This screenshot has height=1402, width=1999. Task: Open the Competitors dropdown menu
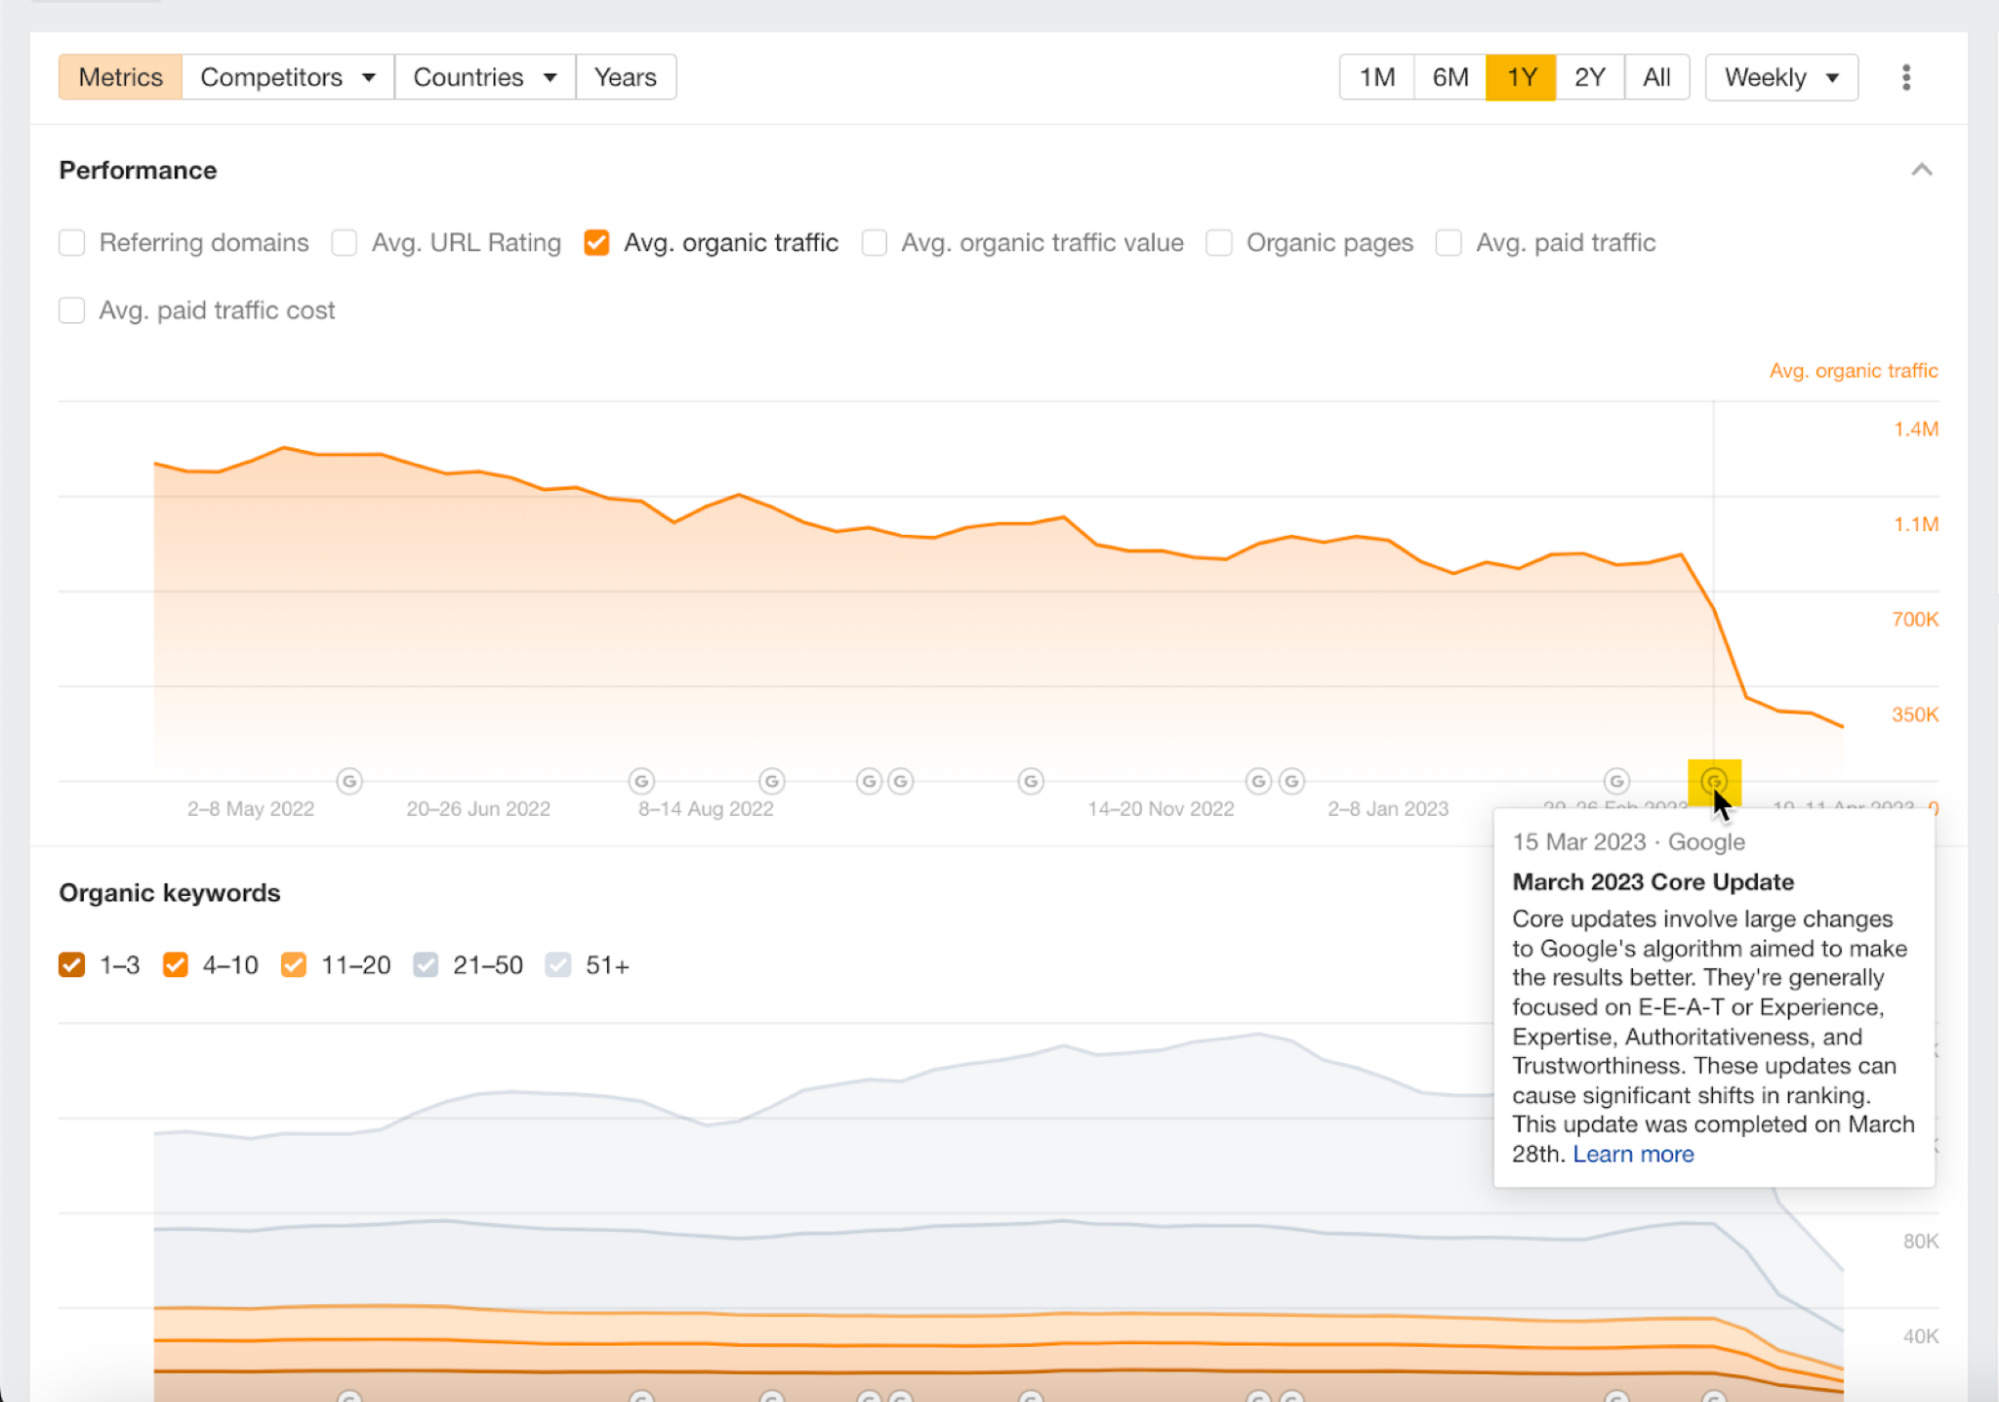pyautogui.click(x=287, y=76)
